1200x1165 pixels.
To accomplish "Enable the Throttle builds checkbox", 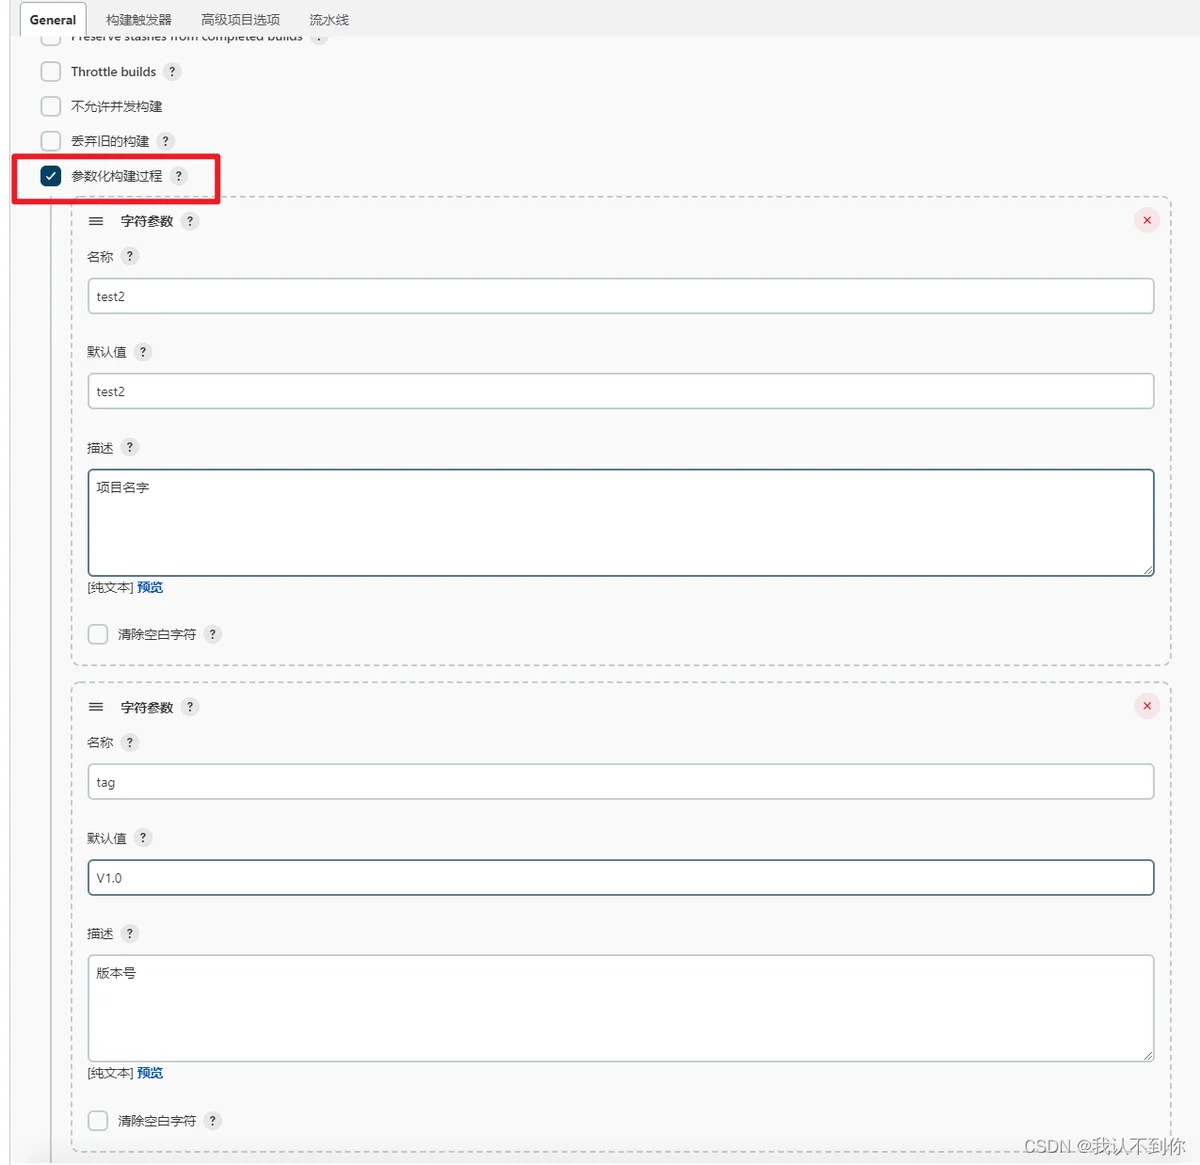I will coord(51,72).
